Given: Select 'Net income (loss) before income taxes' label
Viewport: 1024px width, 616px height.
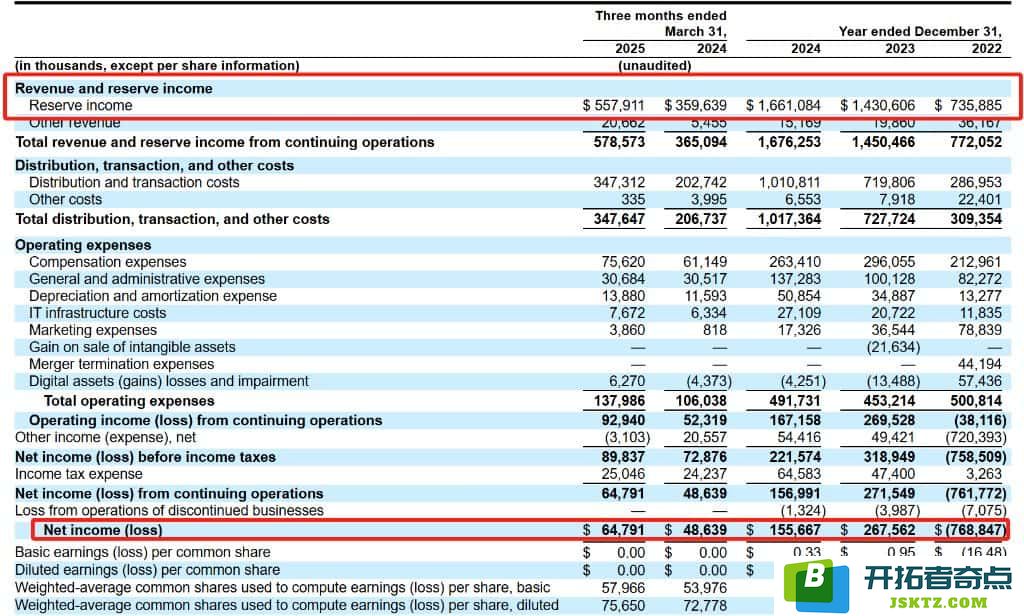Looking at the screenshot, I should coord(145,457).
